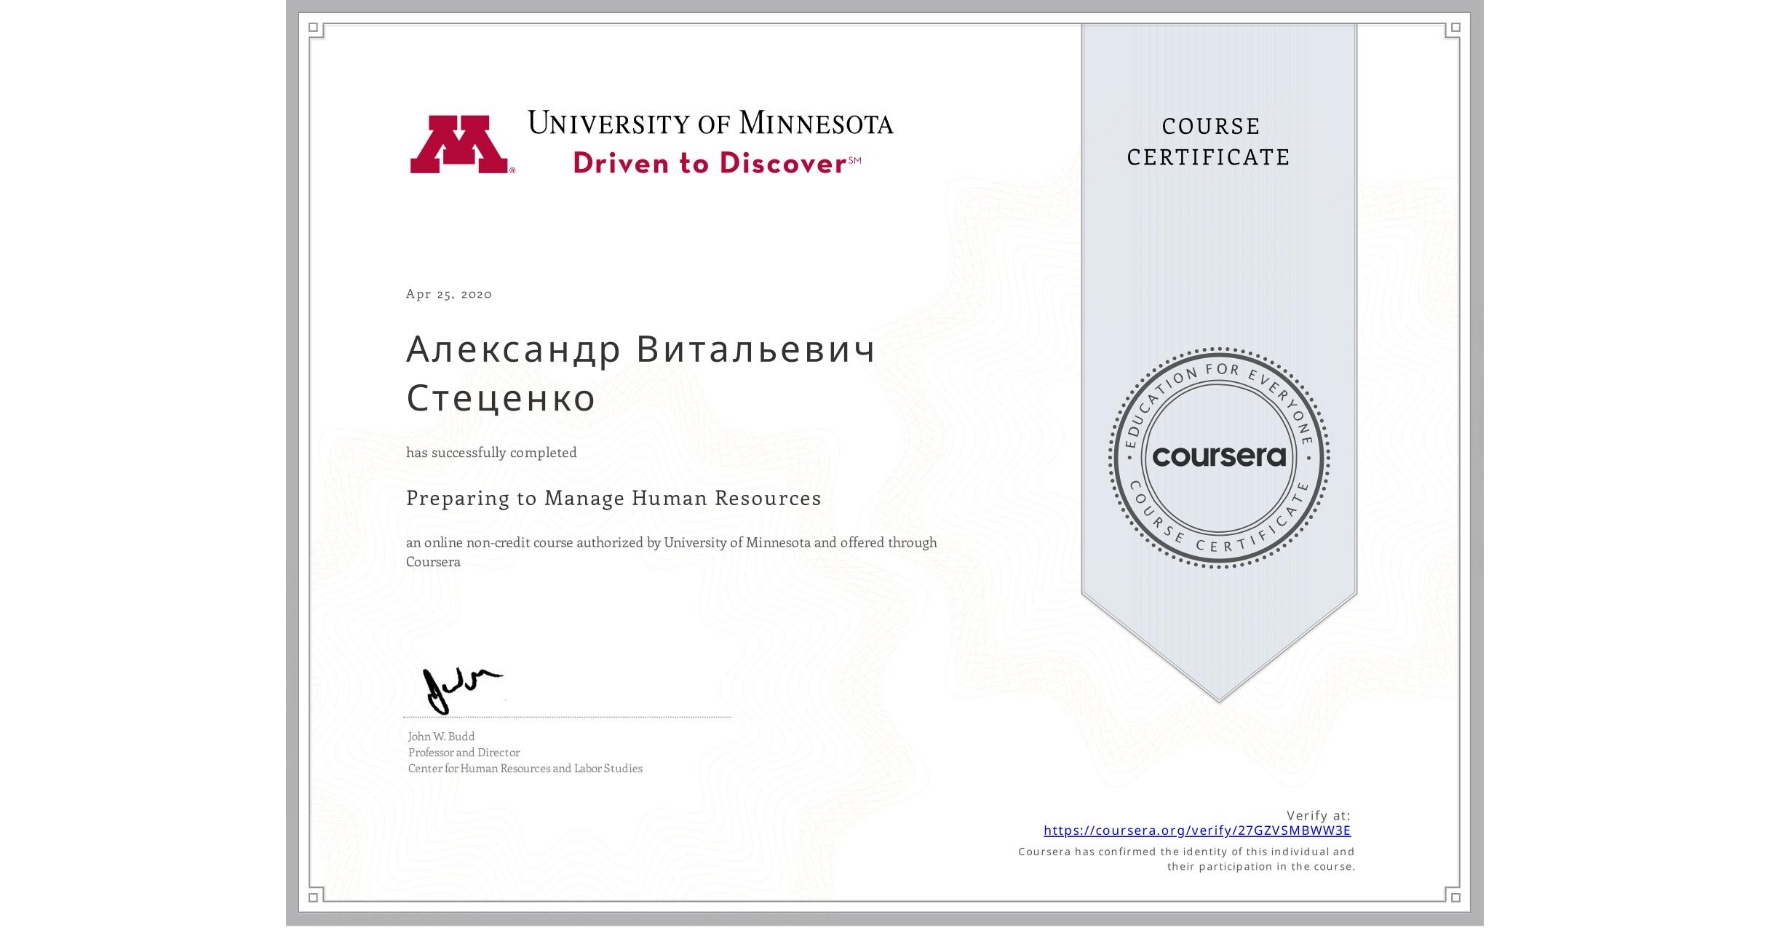Click the Verify at label
Screen dimensions: 1772x928
[x=1319, y=813]
